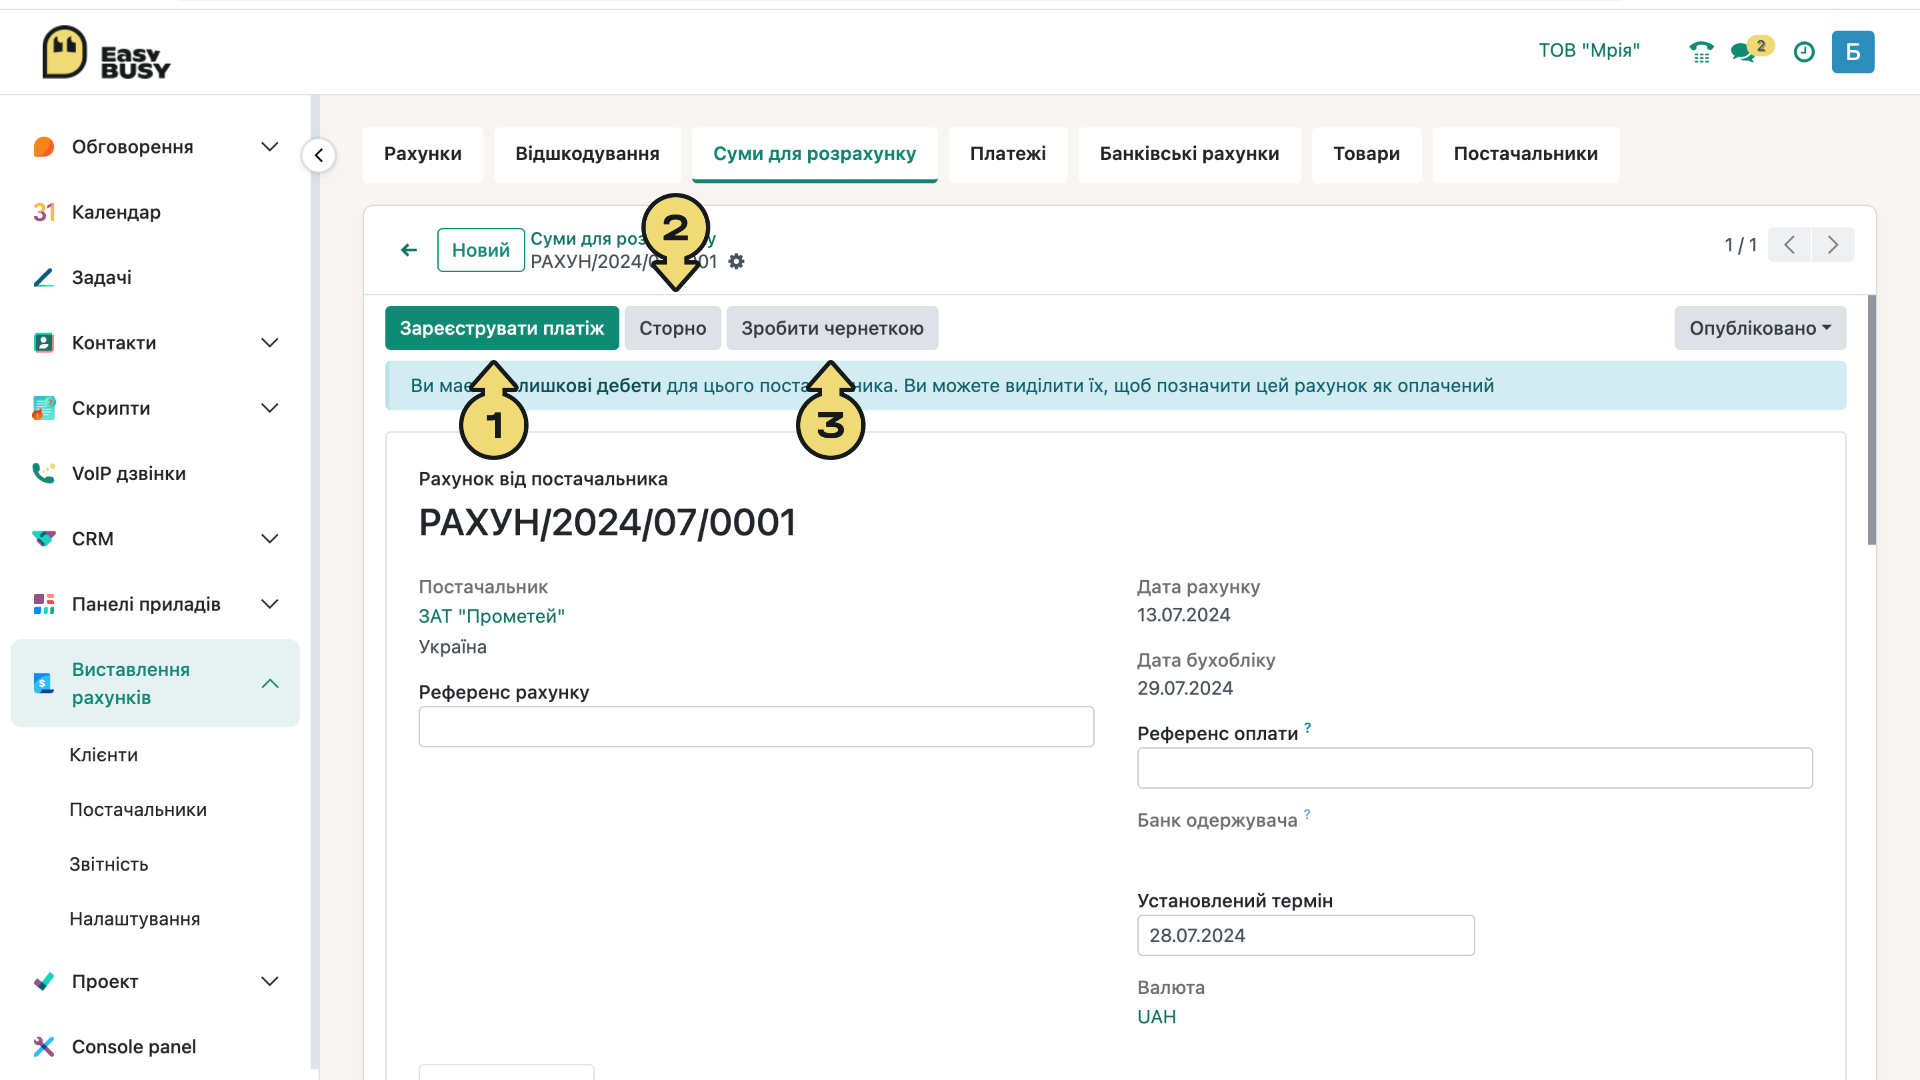The height and width of the screenshot is (1080, 1920).
Task: Open the Звітність submenu item
Action: [x=109, y=865]
